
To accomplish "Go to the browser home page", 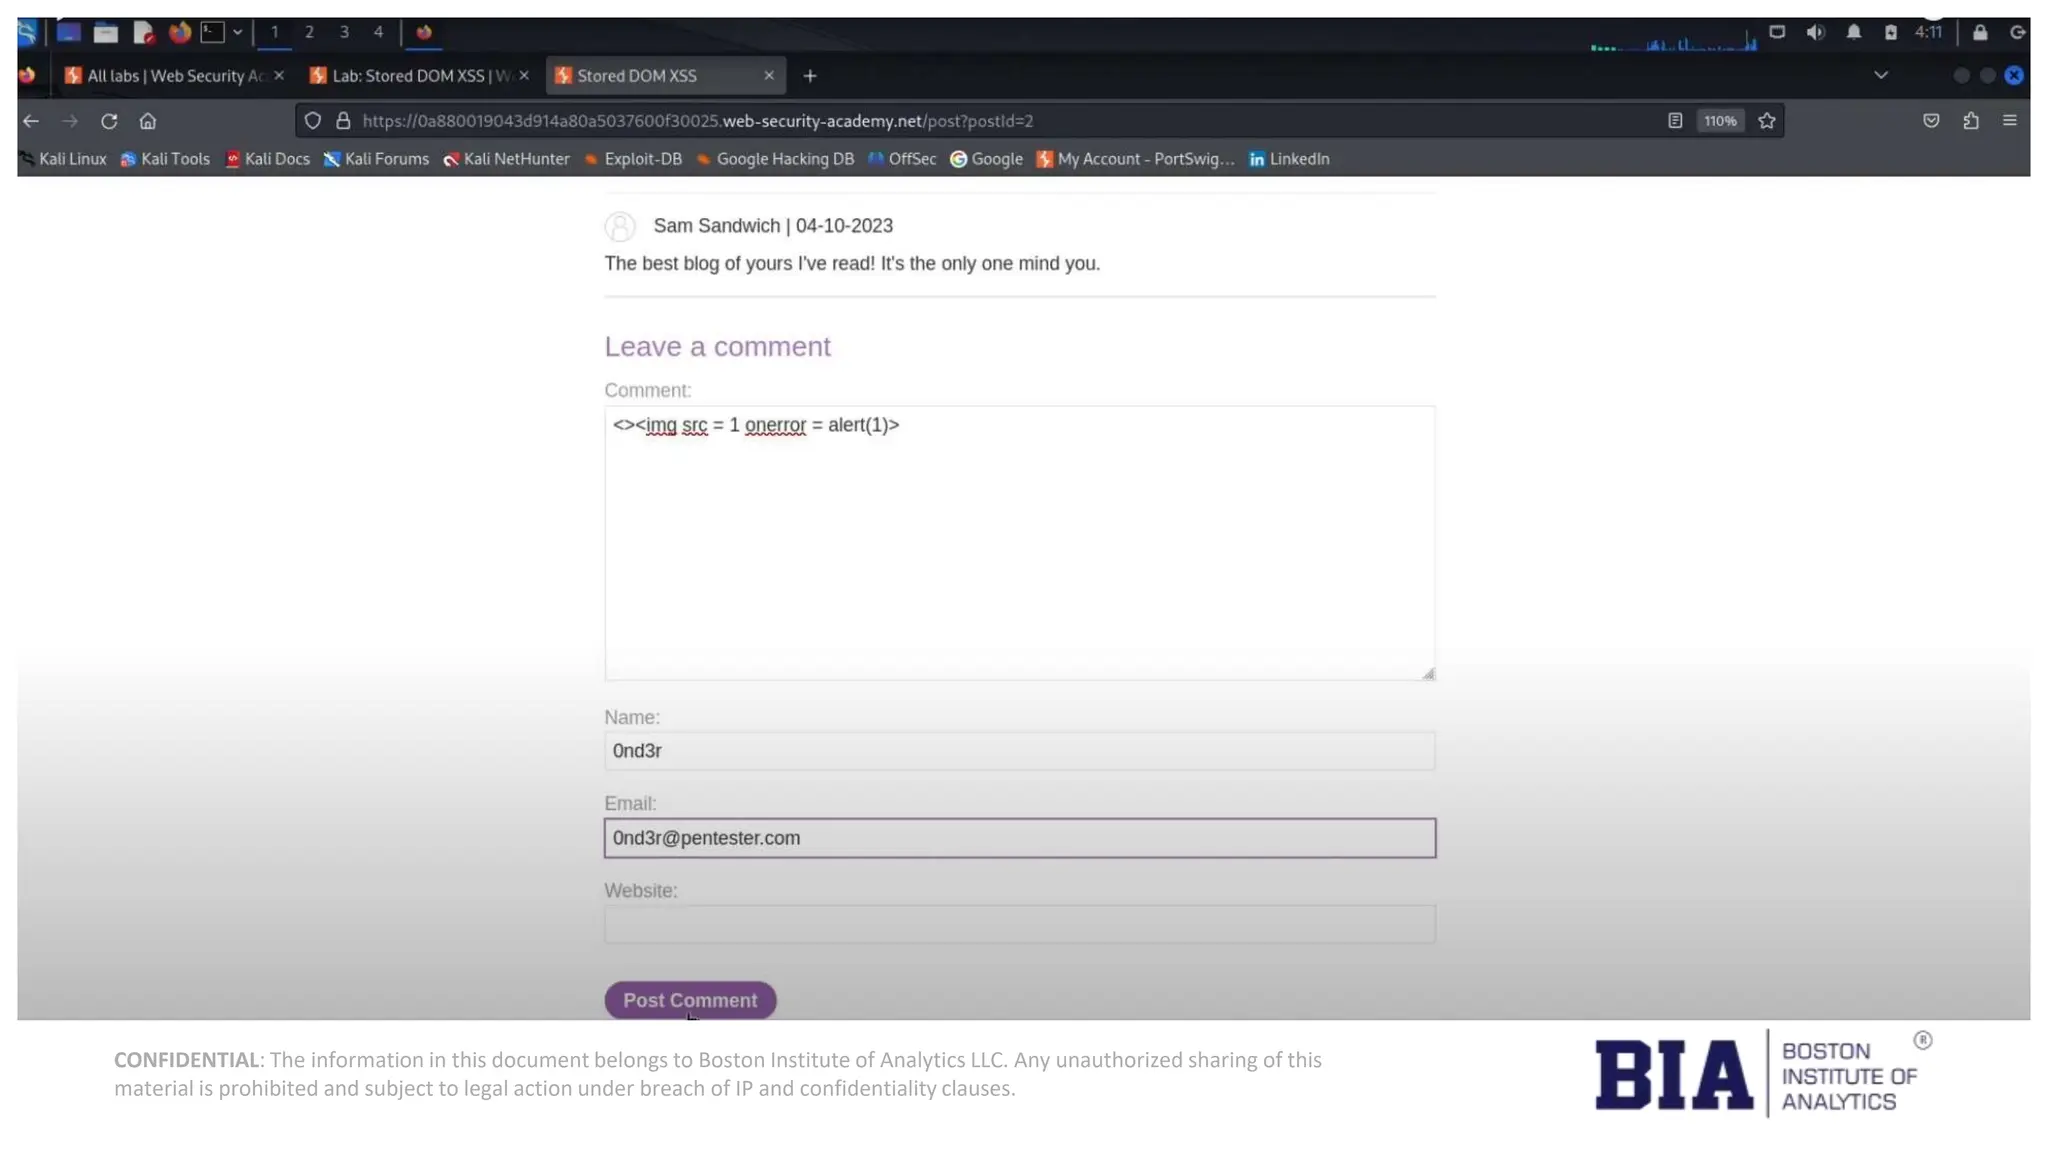I will tap(148, 121).
